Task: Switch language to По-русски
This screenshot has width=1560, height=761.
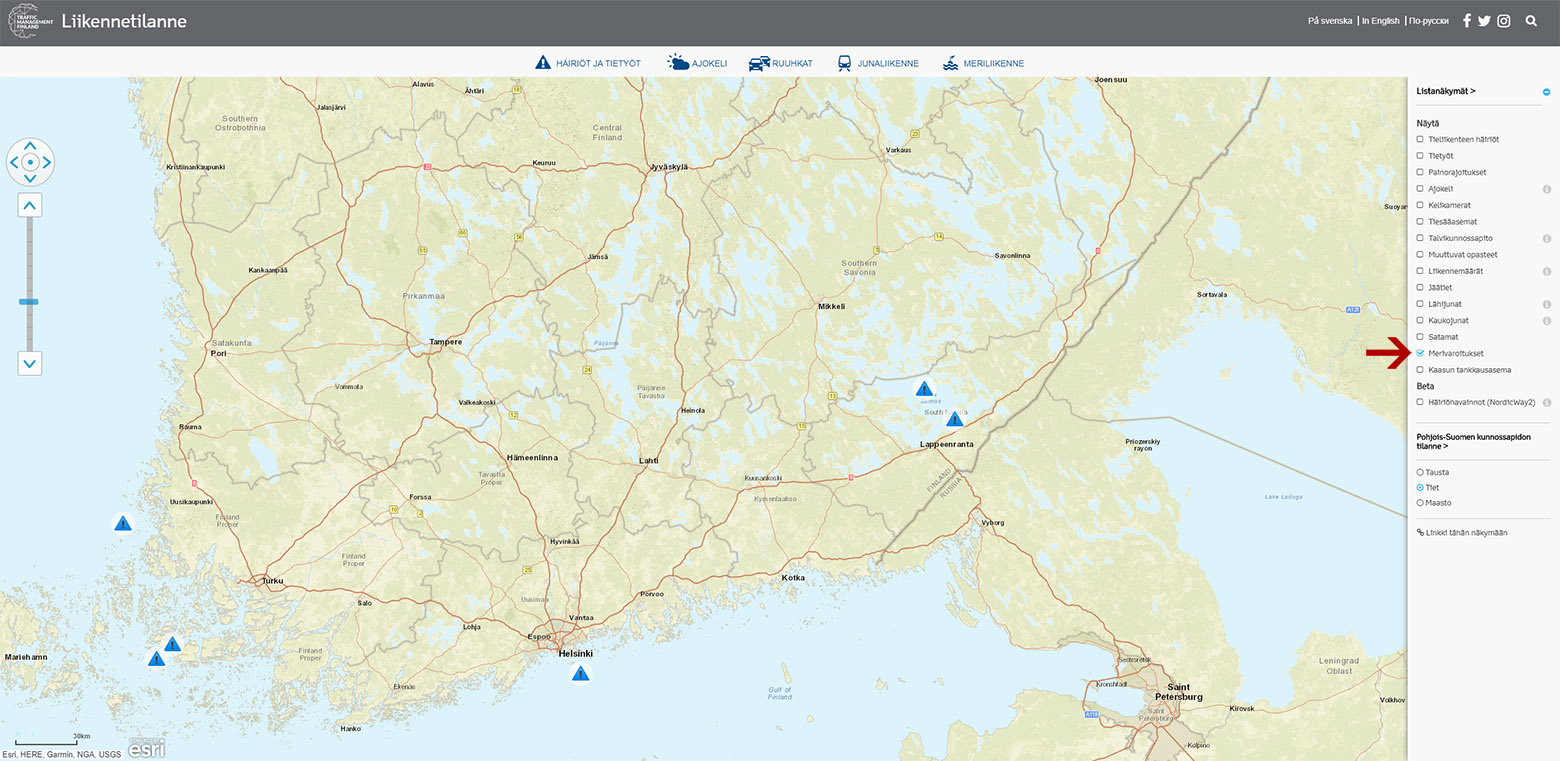Action: click(x=1428, y=21)
